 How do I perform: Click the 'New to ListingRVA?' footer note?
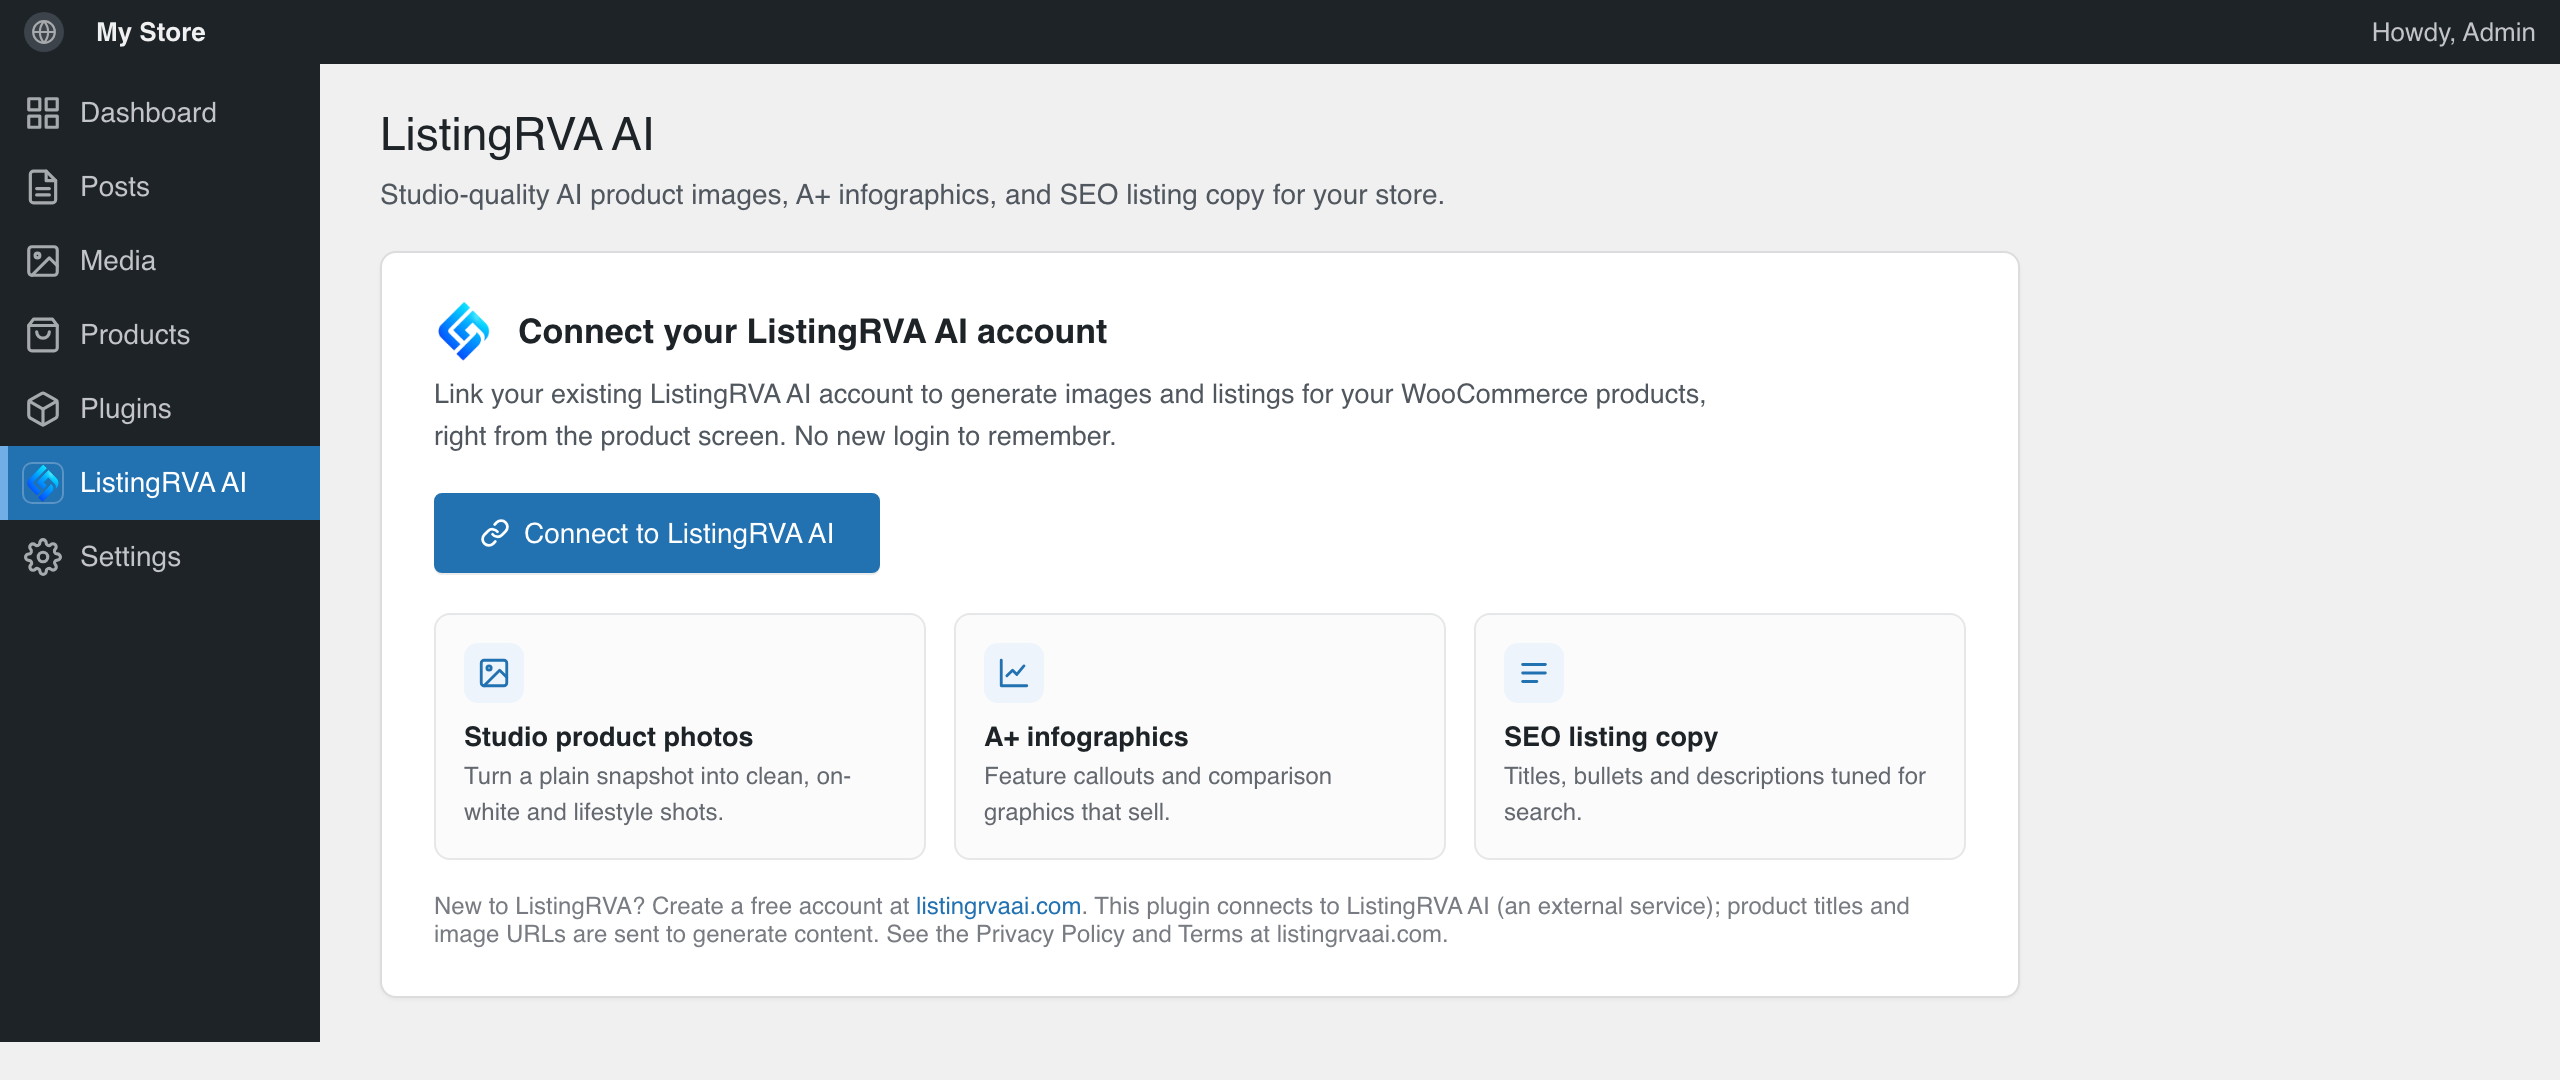click(1171, 920)
